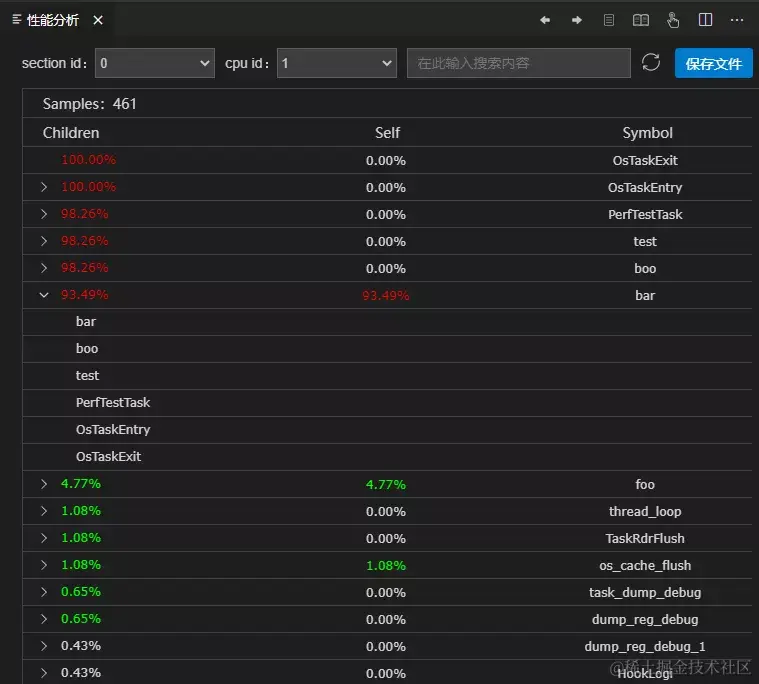Collapse the bar 93.49% row
The width and height of the screenshot is (759, 684).
tap(44, 295)
